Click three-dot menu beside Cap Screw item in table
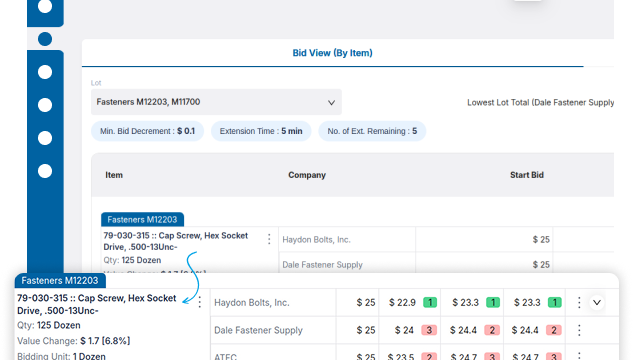This screenshot has height=360, width=633. (269, 239)
